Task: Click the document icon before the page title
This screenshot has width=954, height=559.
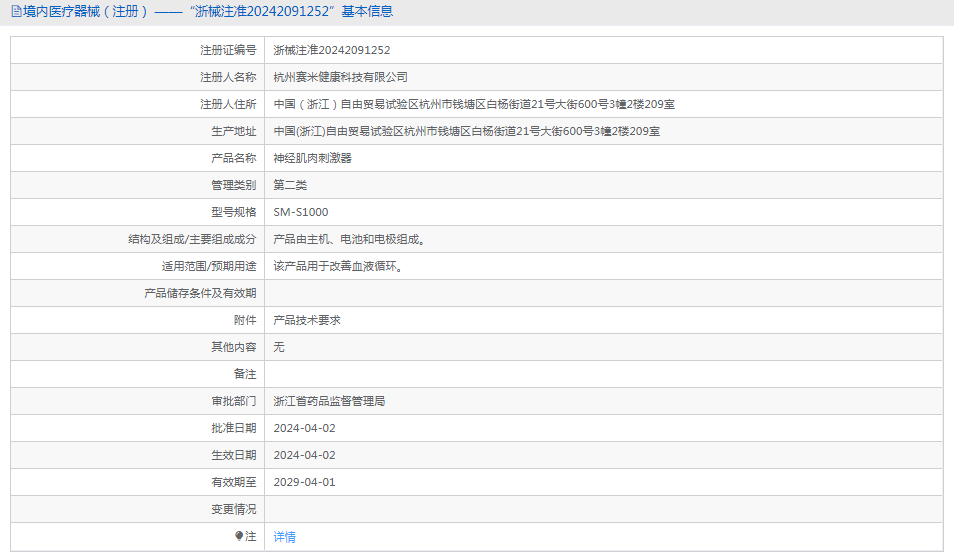Action: (x=16, y=12)
